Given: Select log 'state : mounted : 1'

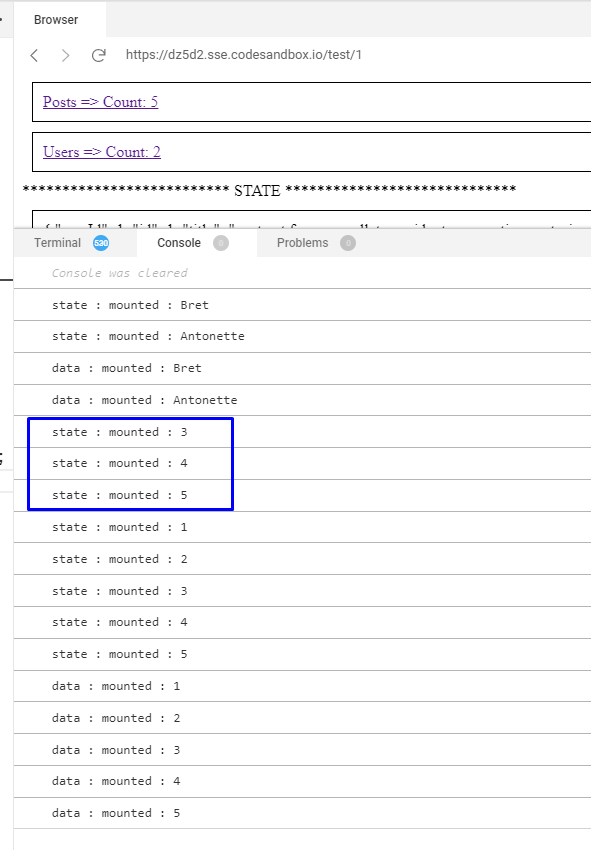Looking at the screenshot, I should point(303,527).
